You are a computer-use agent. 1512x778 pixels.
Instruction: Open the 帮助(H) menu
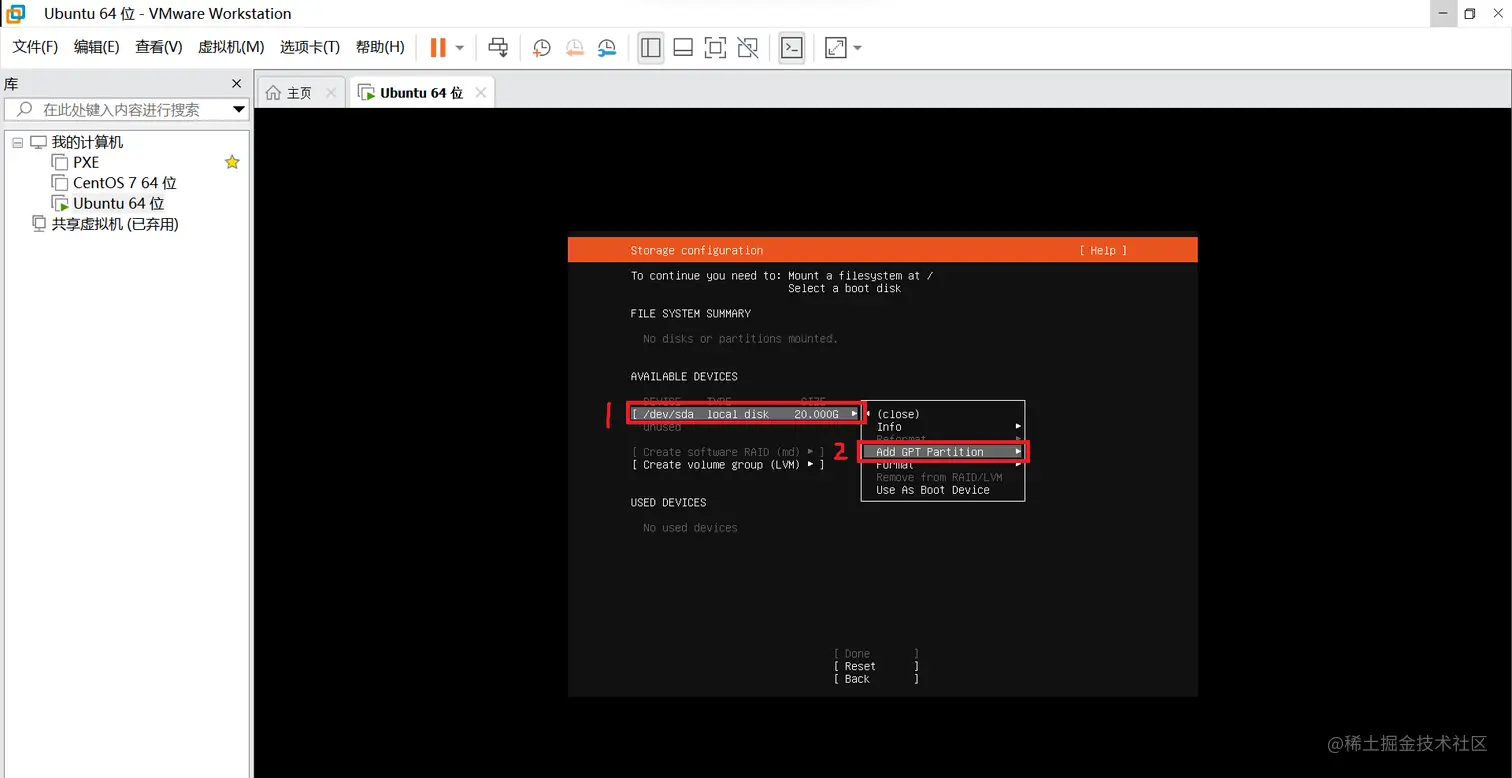pos(380,47)
